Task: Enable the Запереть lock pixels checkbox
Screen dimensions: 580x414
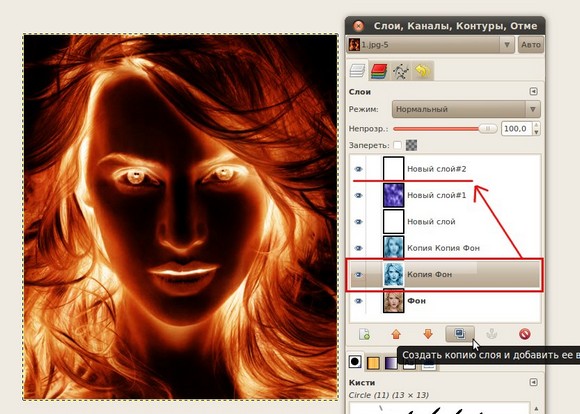Action: pyautogui.click(x=398, y=145)
